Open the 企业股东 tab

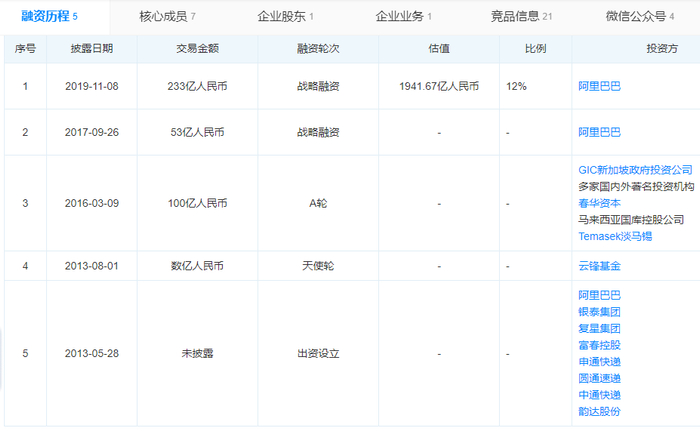(285, 17)
